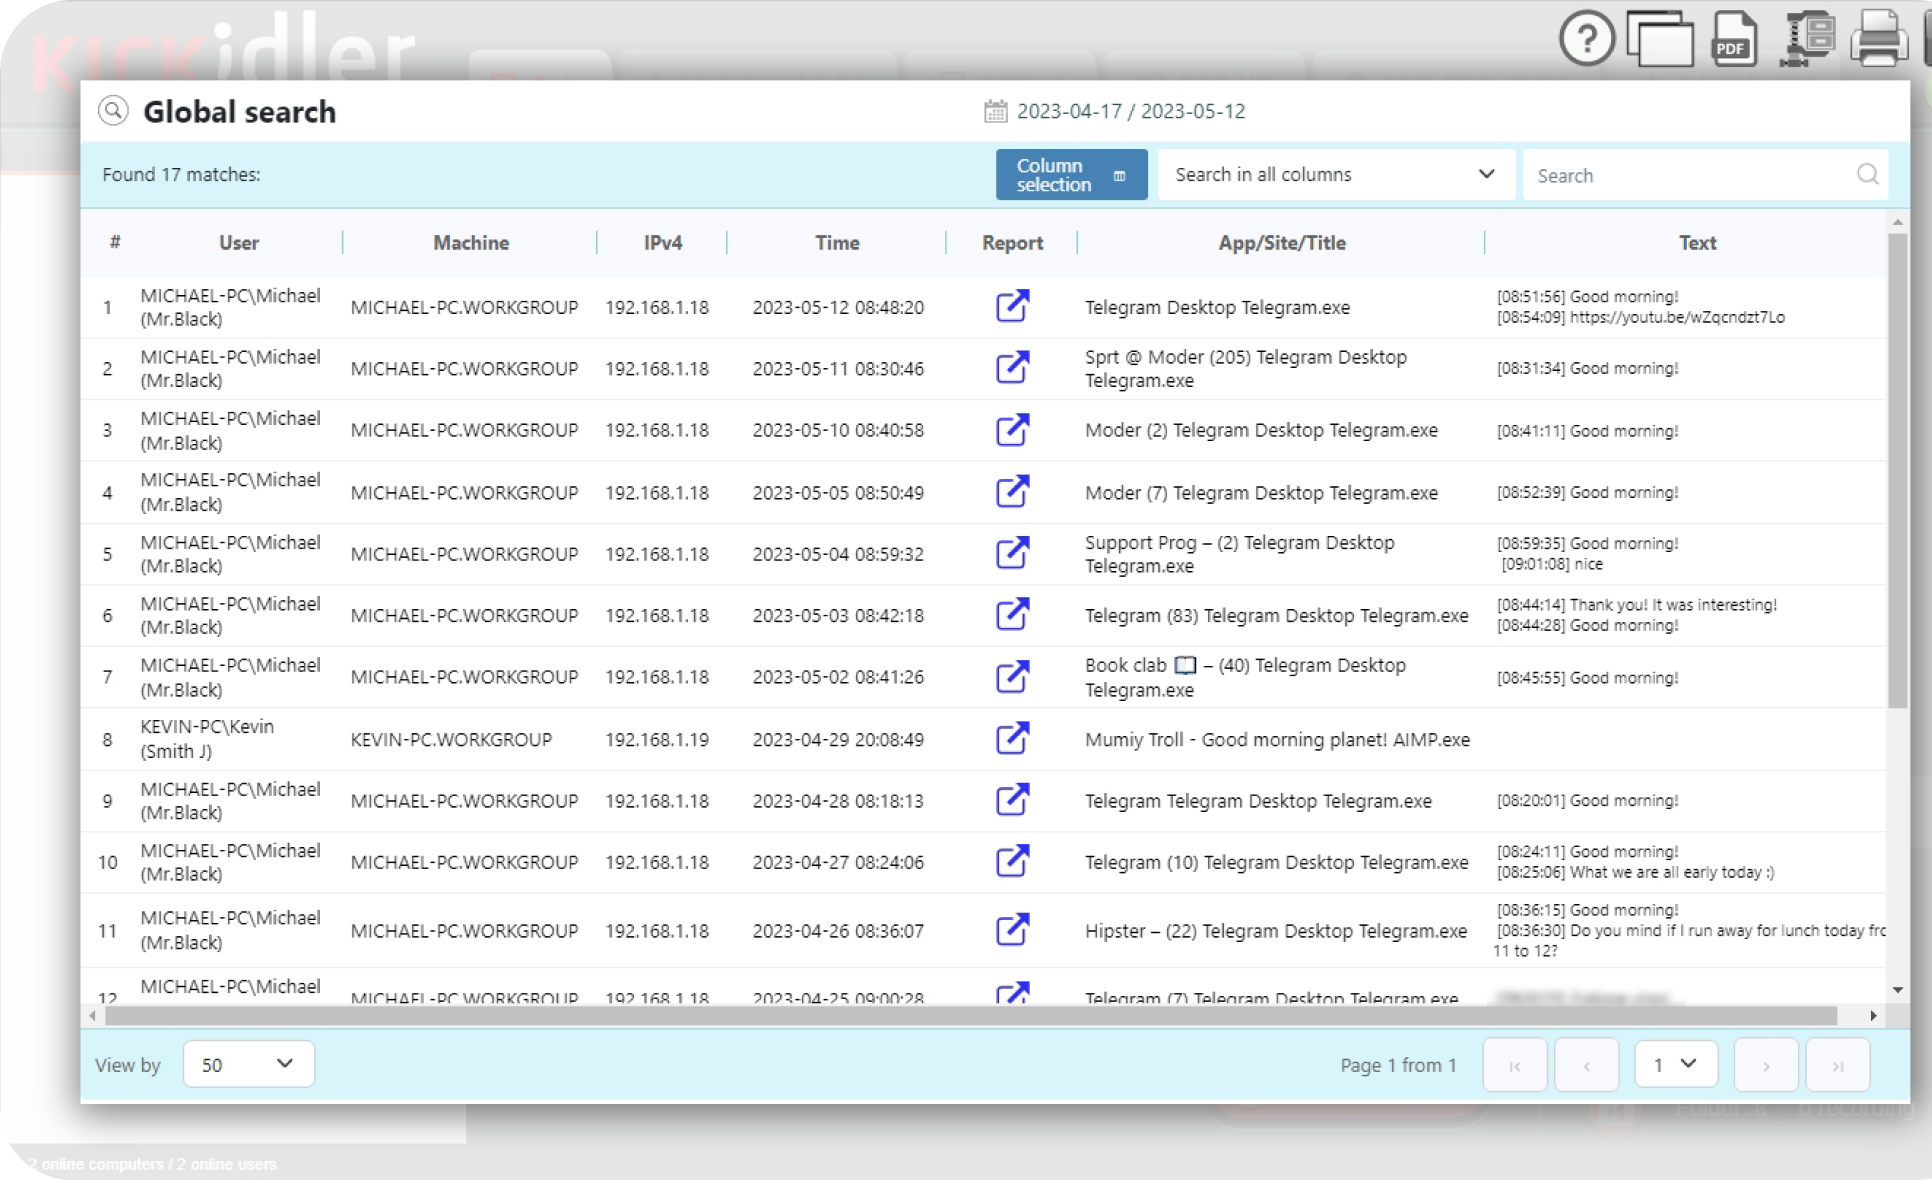Sort by User column header

pos(239,243)
